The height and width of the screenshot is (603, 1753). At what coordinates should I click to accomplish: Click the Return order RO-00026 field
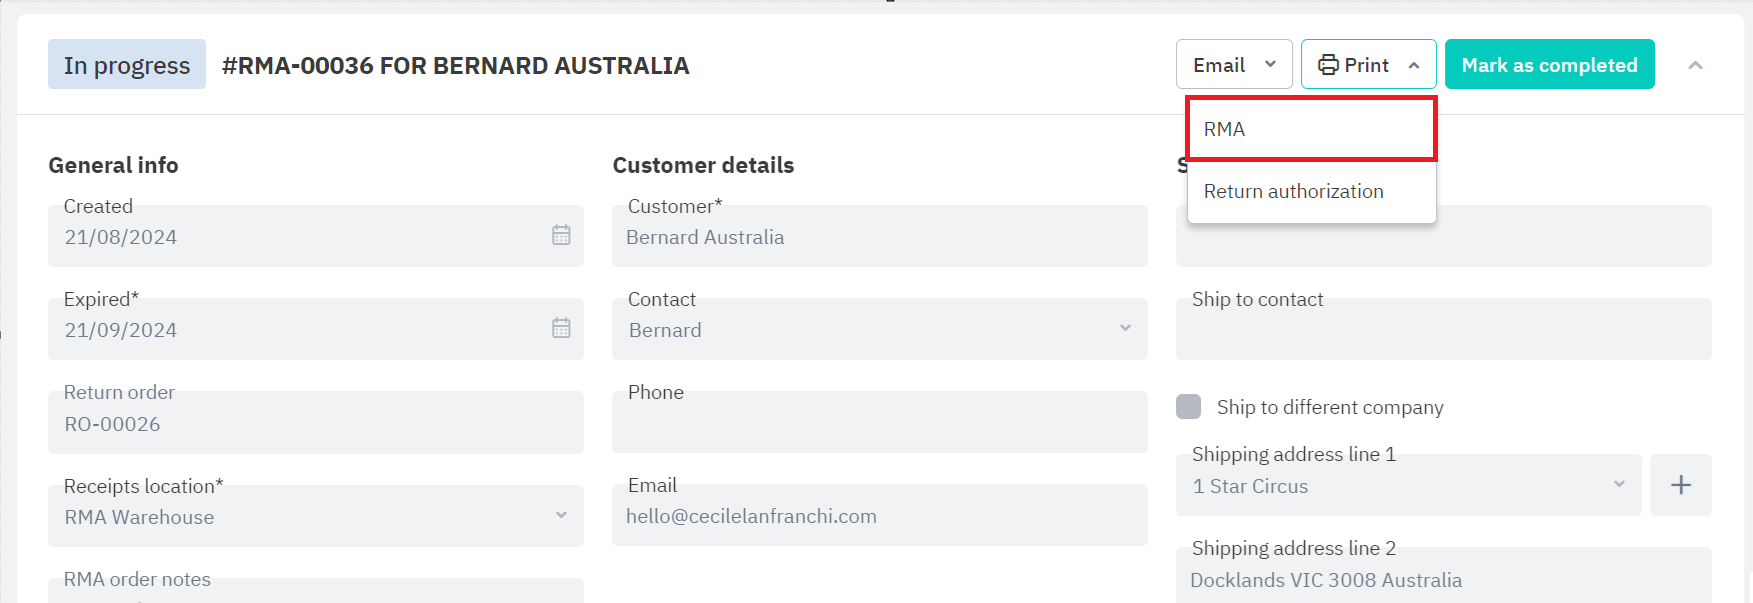[x=315, y=424]
